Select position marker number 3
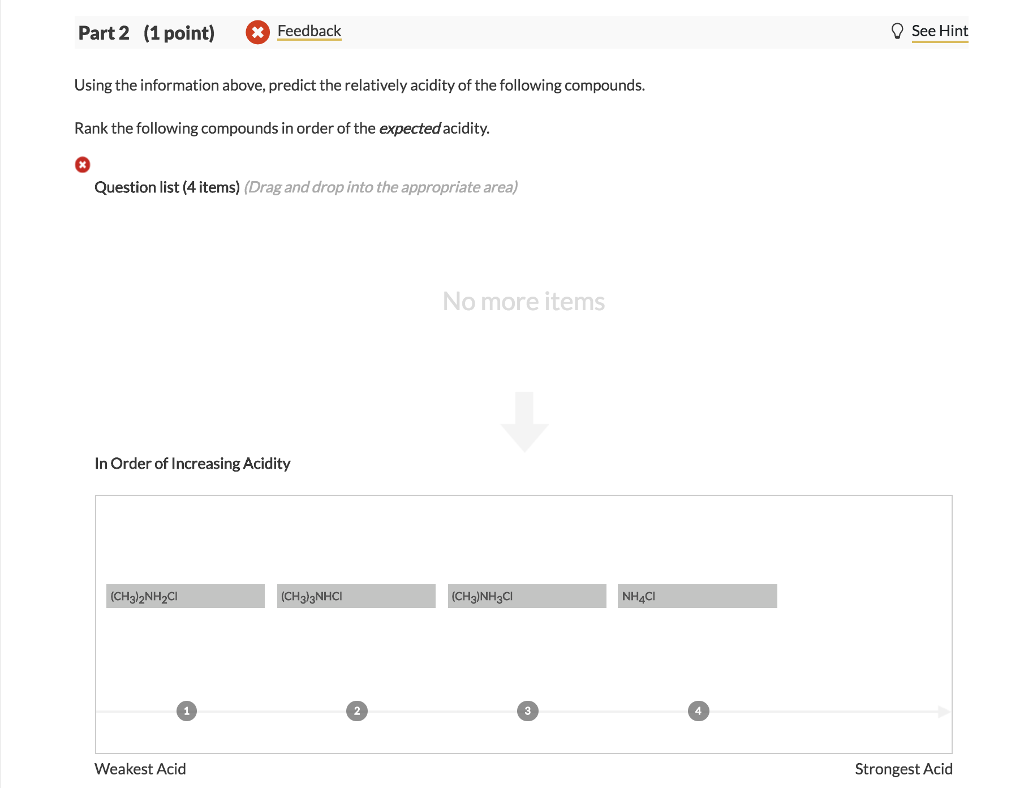This screenshot has height=788, width=1024. pyautogui.click(x=526, y=711)
